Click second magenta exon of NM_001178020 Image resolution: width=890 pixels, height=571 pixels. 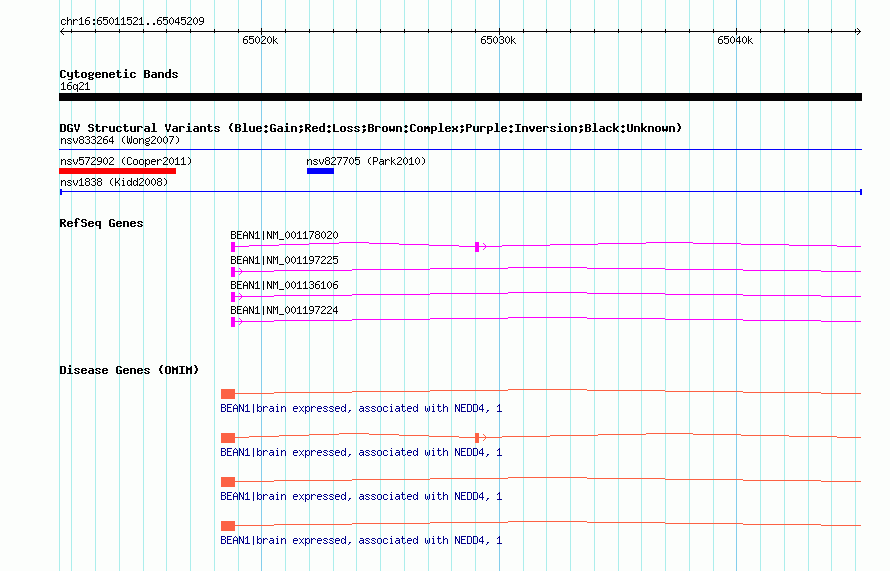477,246
